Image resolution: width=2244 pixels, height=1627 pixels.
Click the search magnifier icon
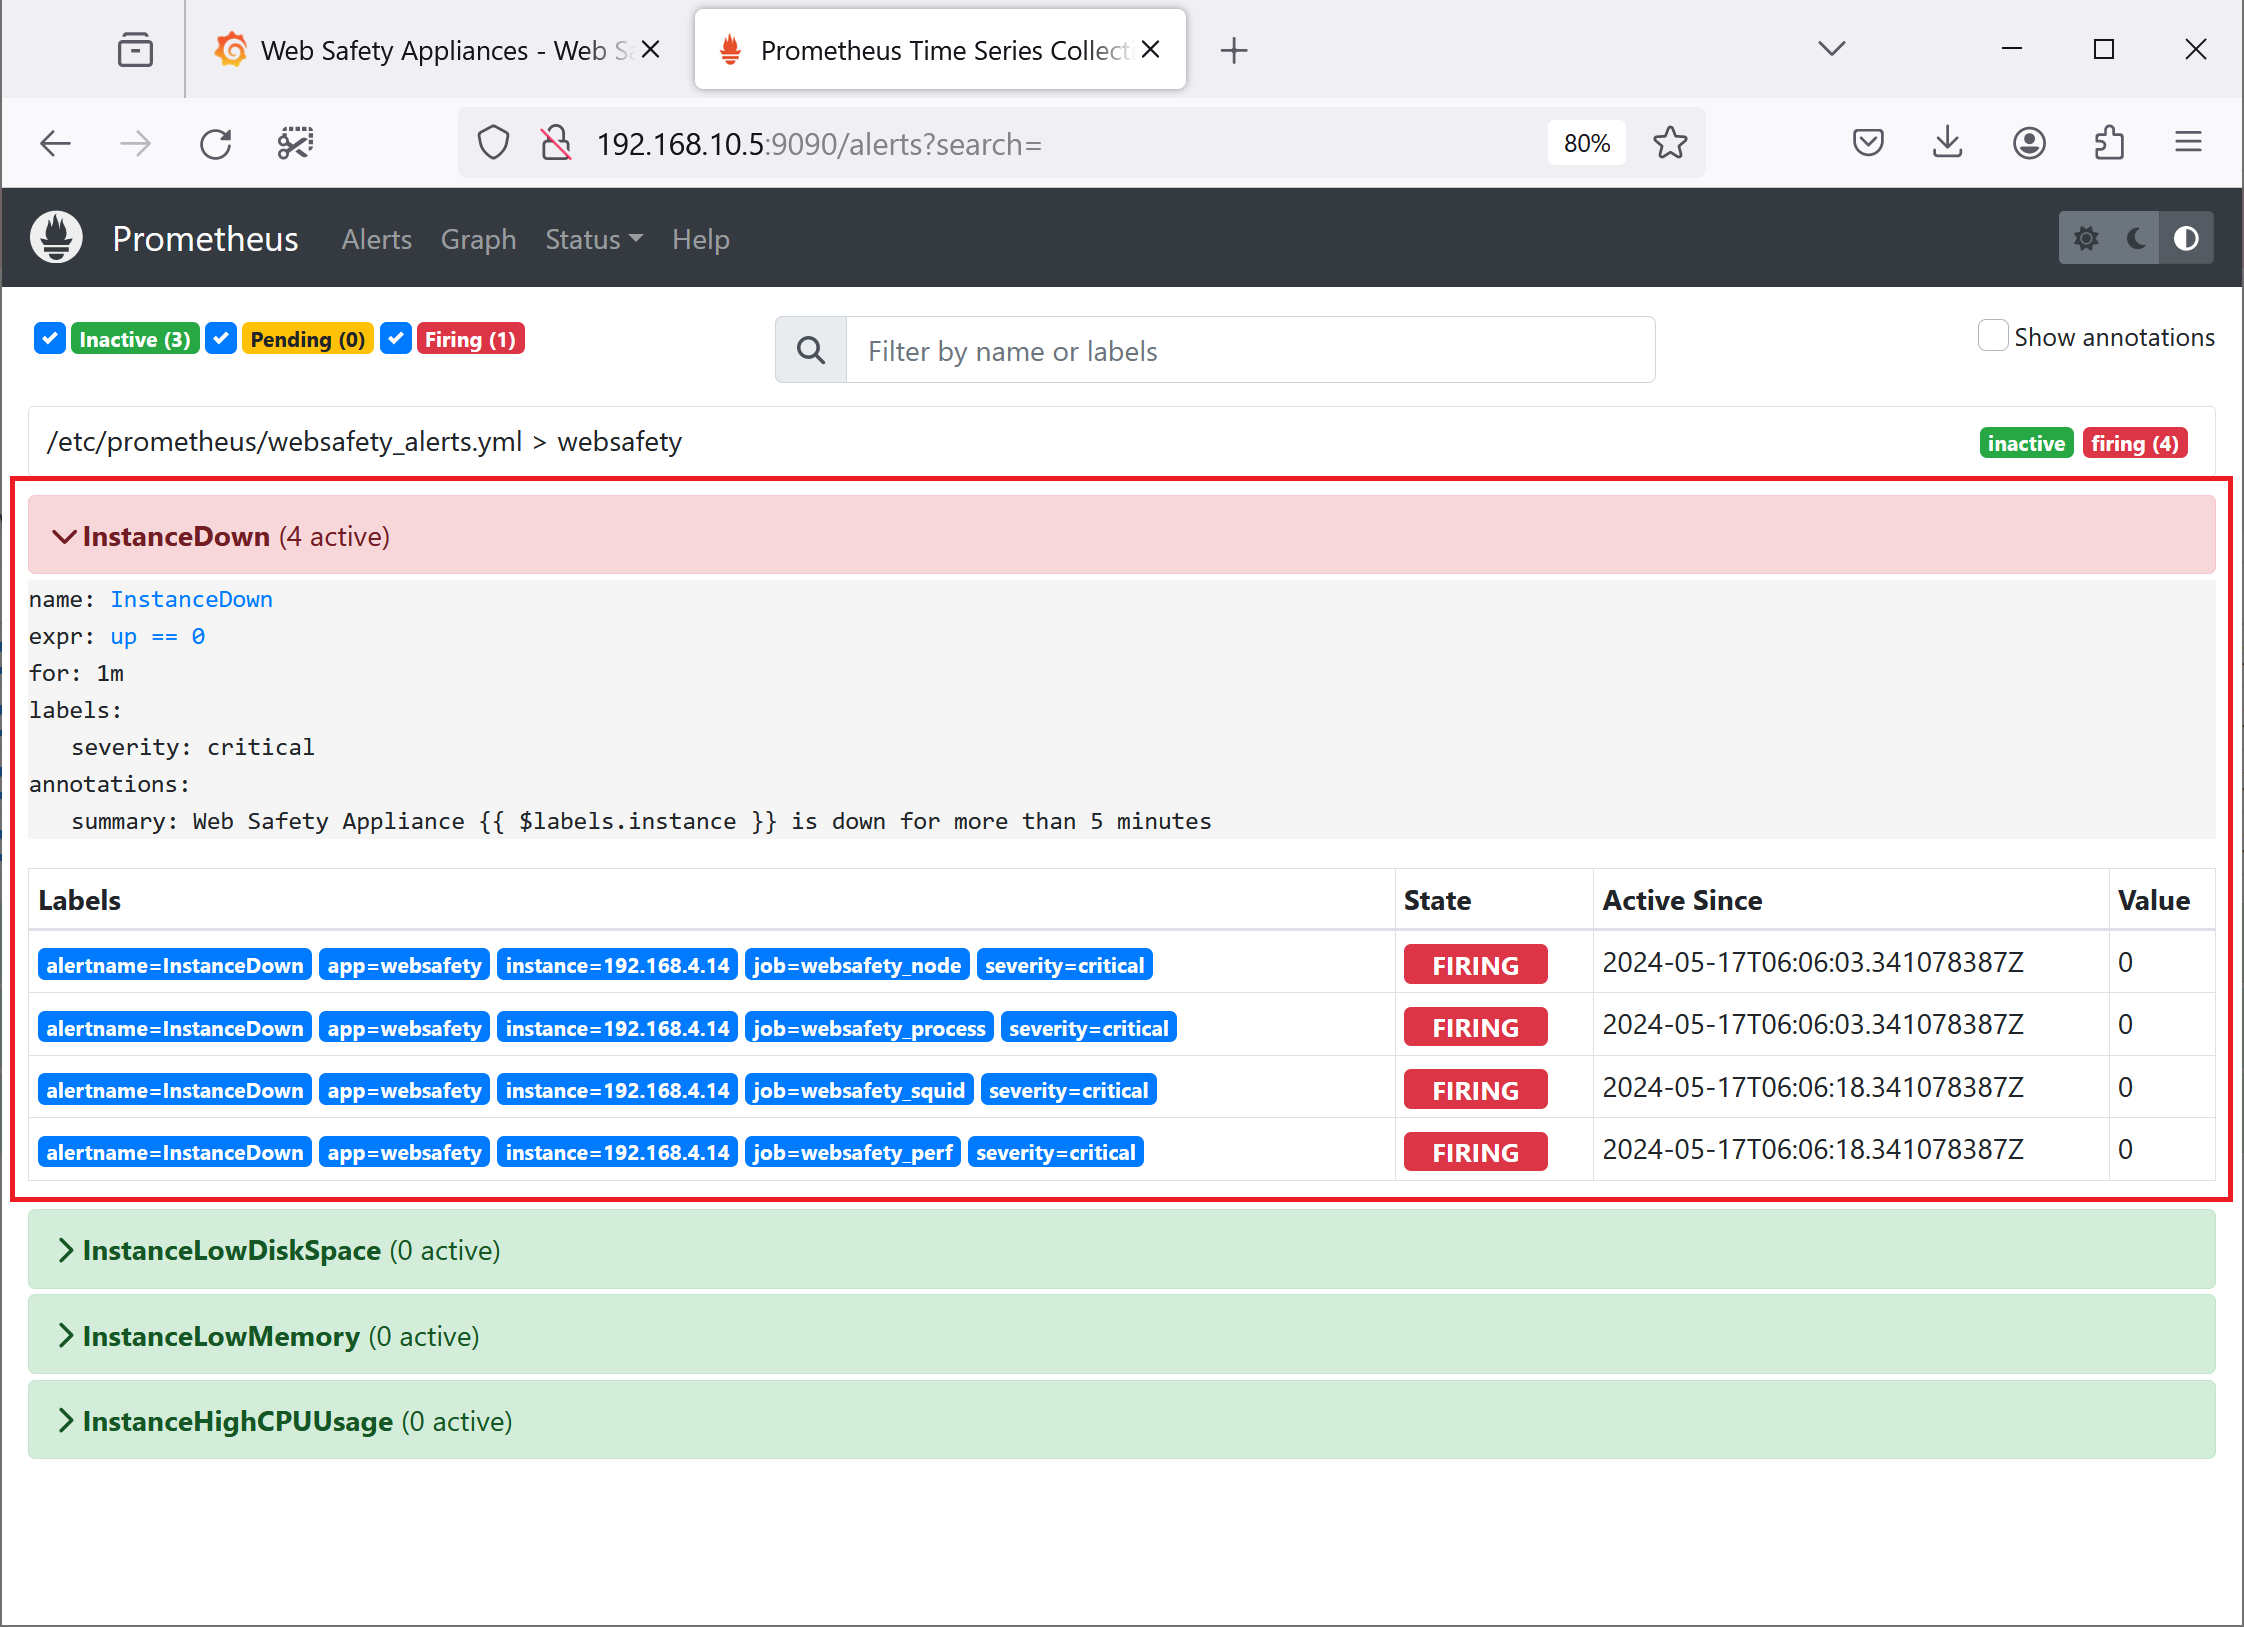click(811, 350)
